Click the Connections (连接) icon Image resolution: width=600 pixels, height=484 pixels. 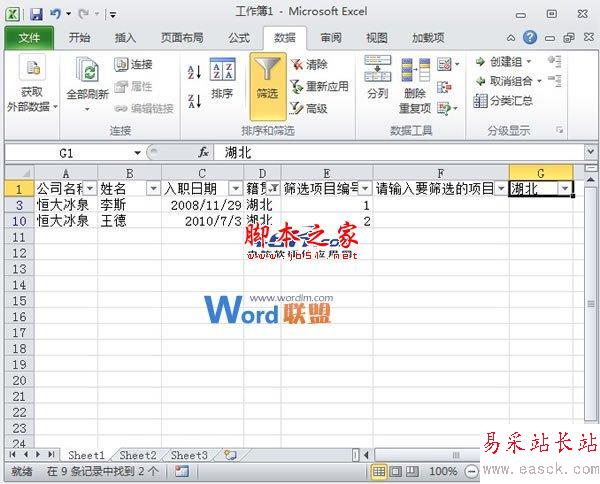click(x=121, y=64)
